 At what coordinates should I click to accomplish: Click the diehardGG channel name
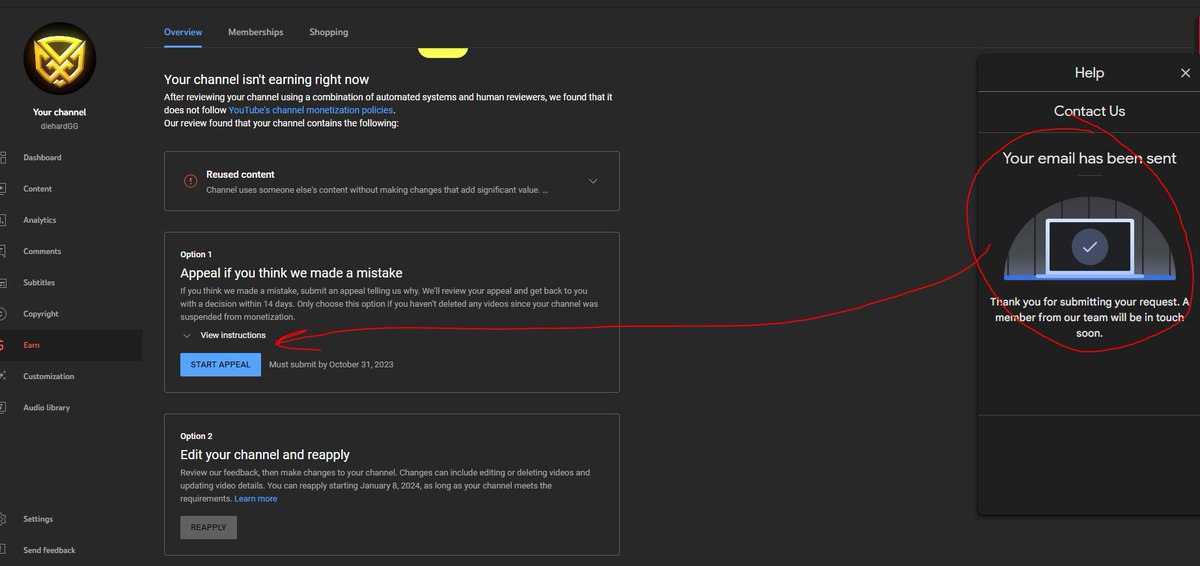(x=59, y=127)
